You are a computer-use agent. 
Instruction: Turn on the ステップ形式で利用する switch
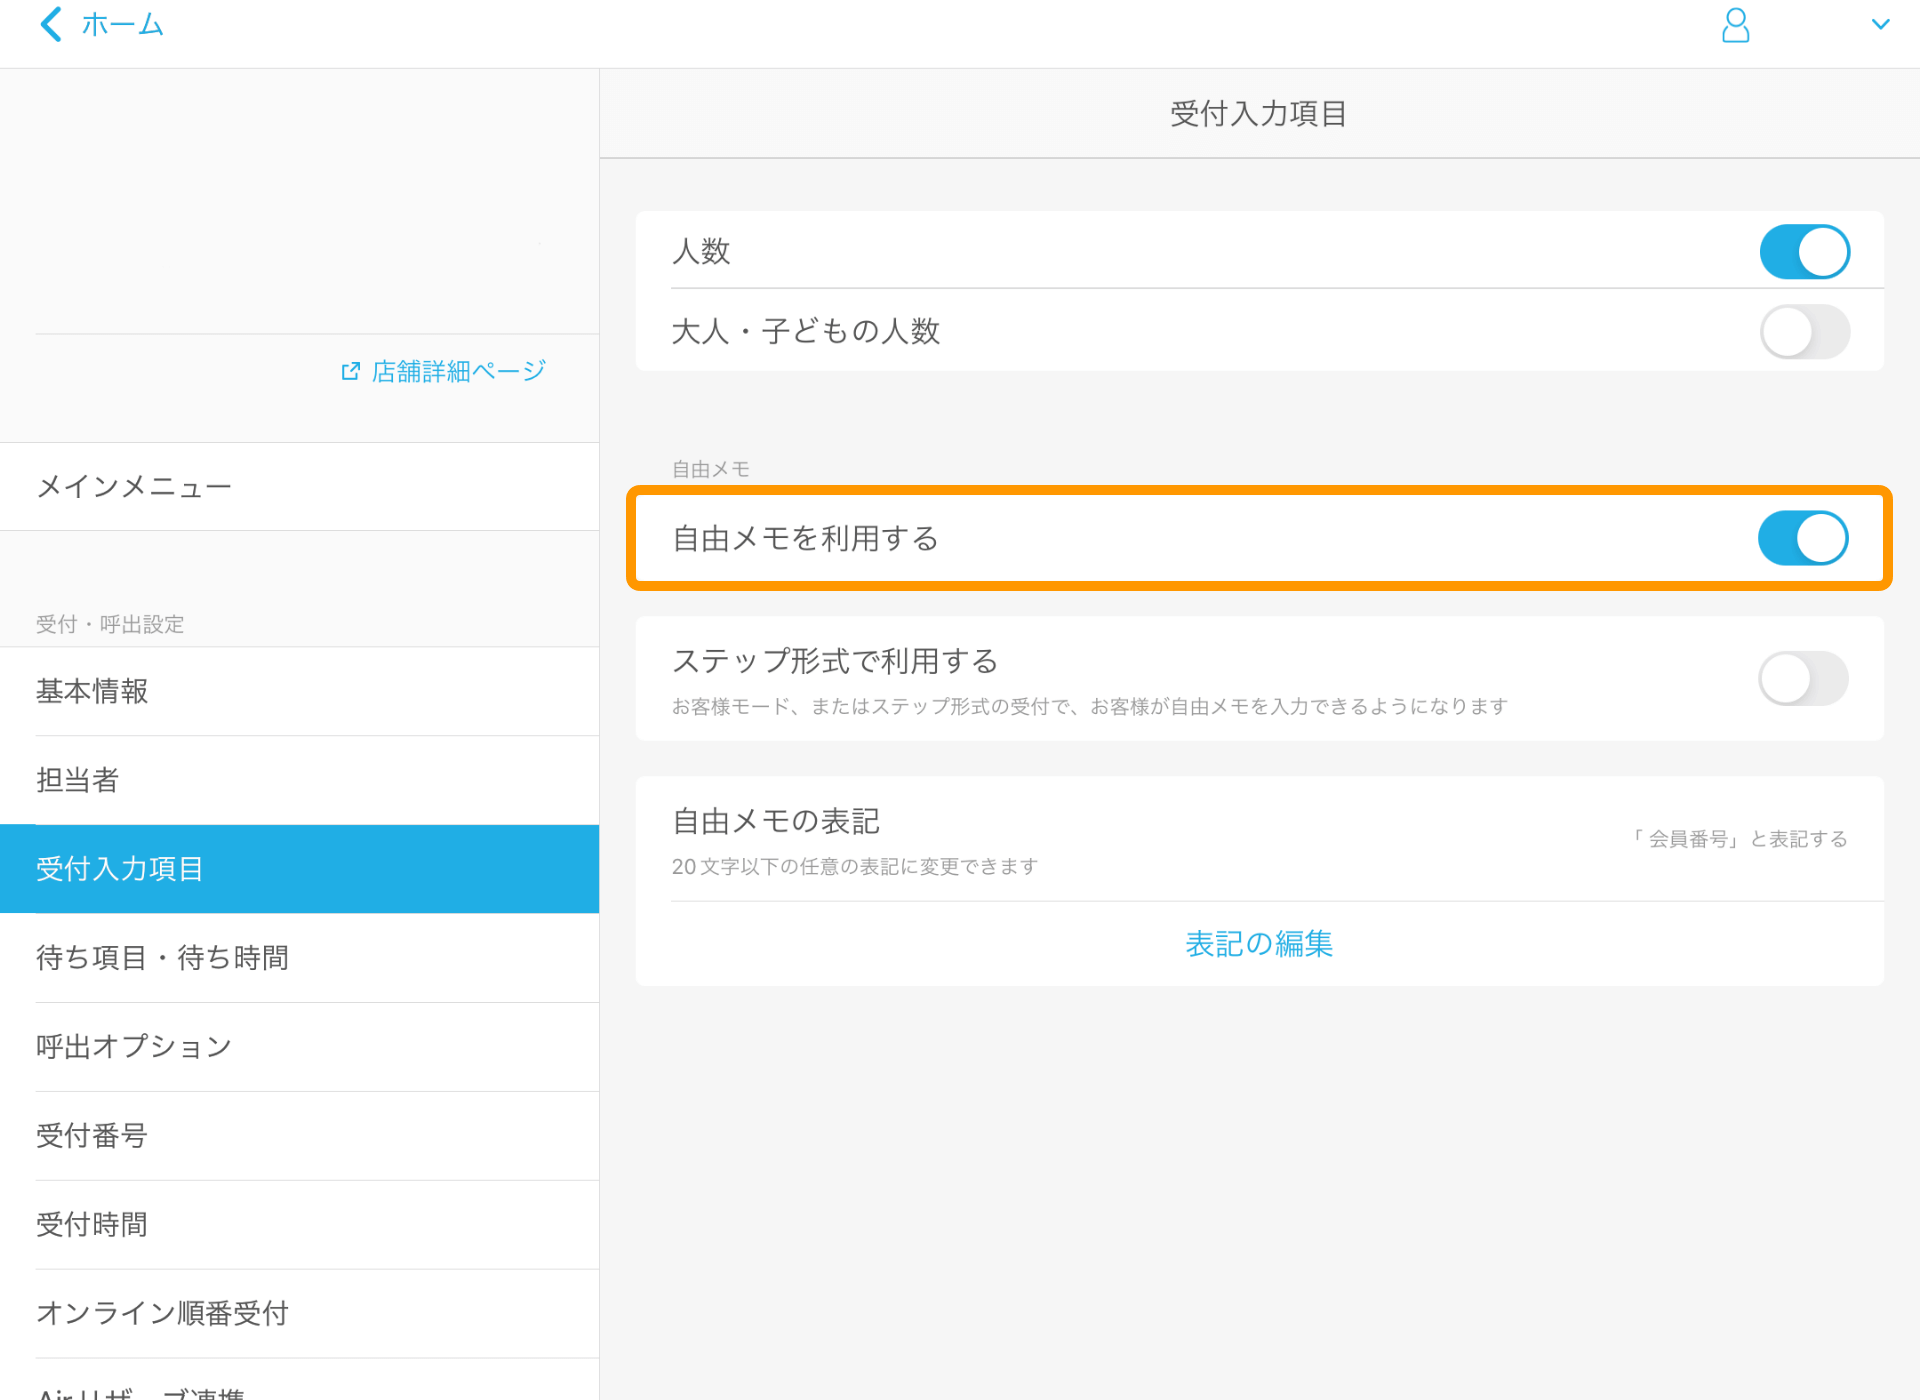(x=1803, y=678)
